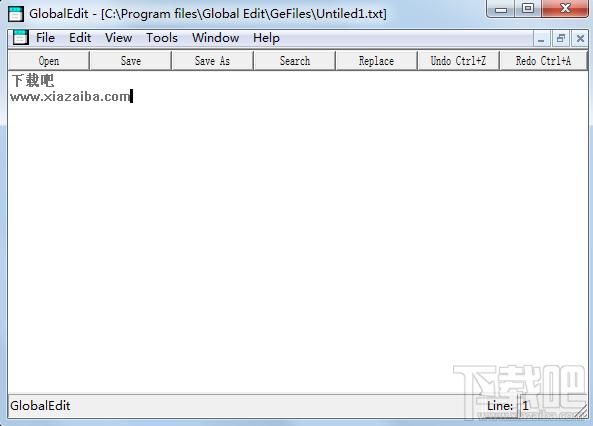
Task: Click the Search toolbar button
Action: (295, 61)
